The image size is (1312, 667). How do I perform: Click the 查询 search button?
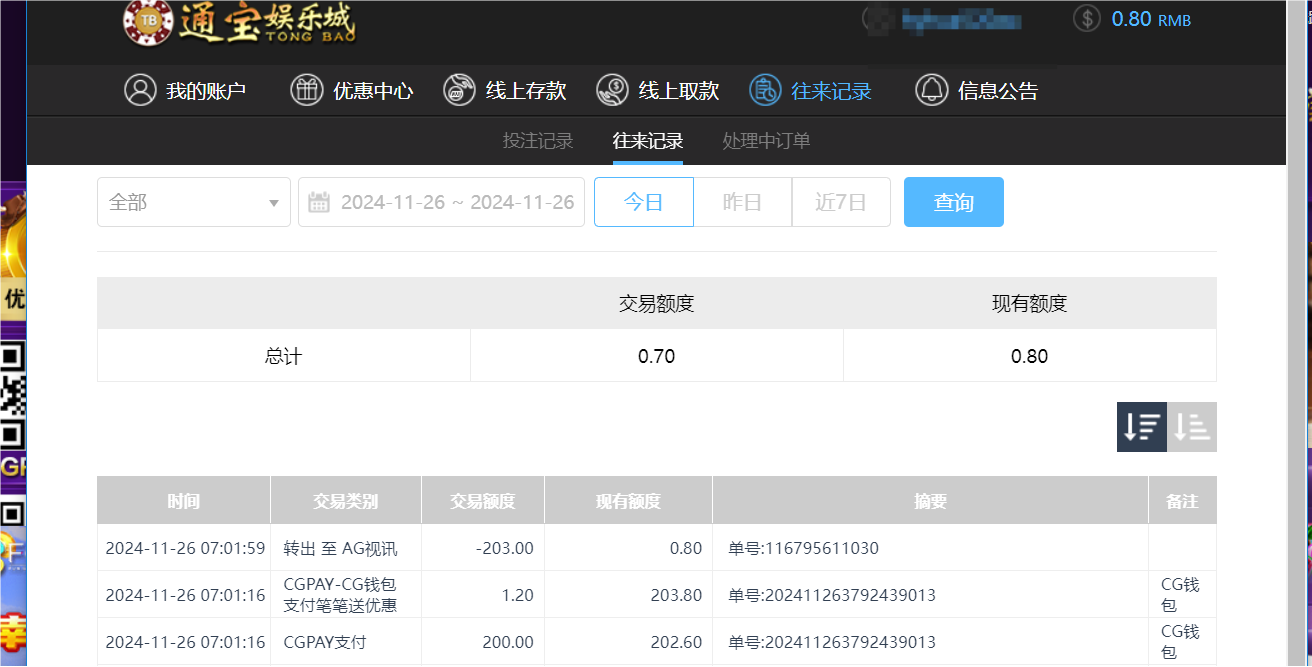pos(953,201)
